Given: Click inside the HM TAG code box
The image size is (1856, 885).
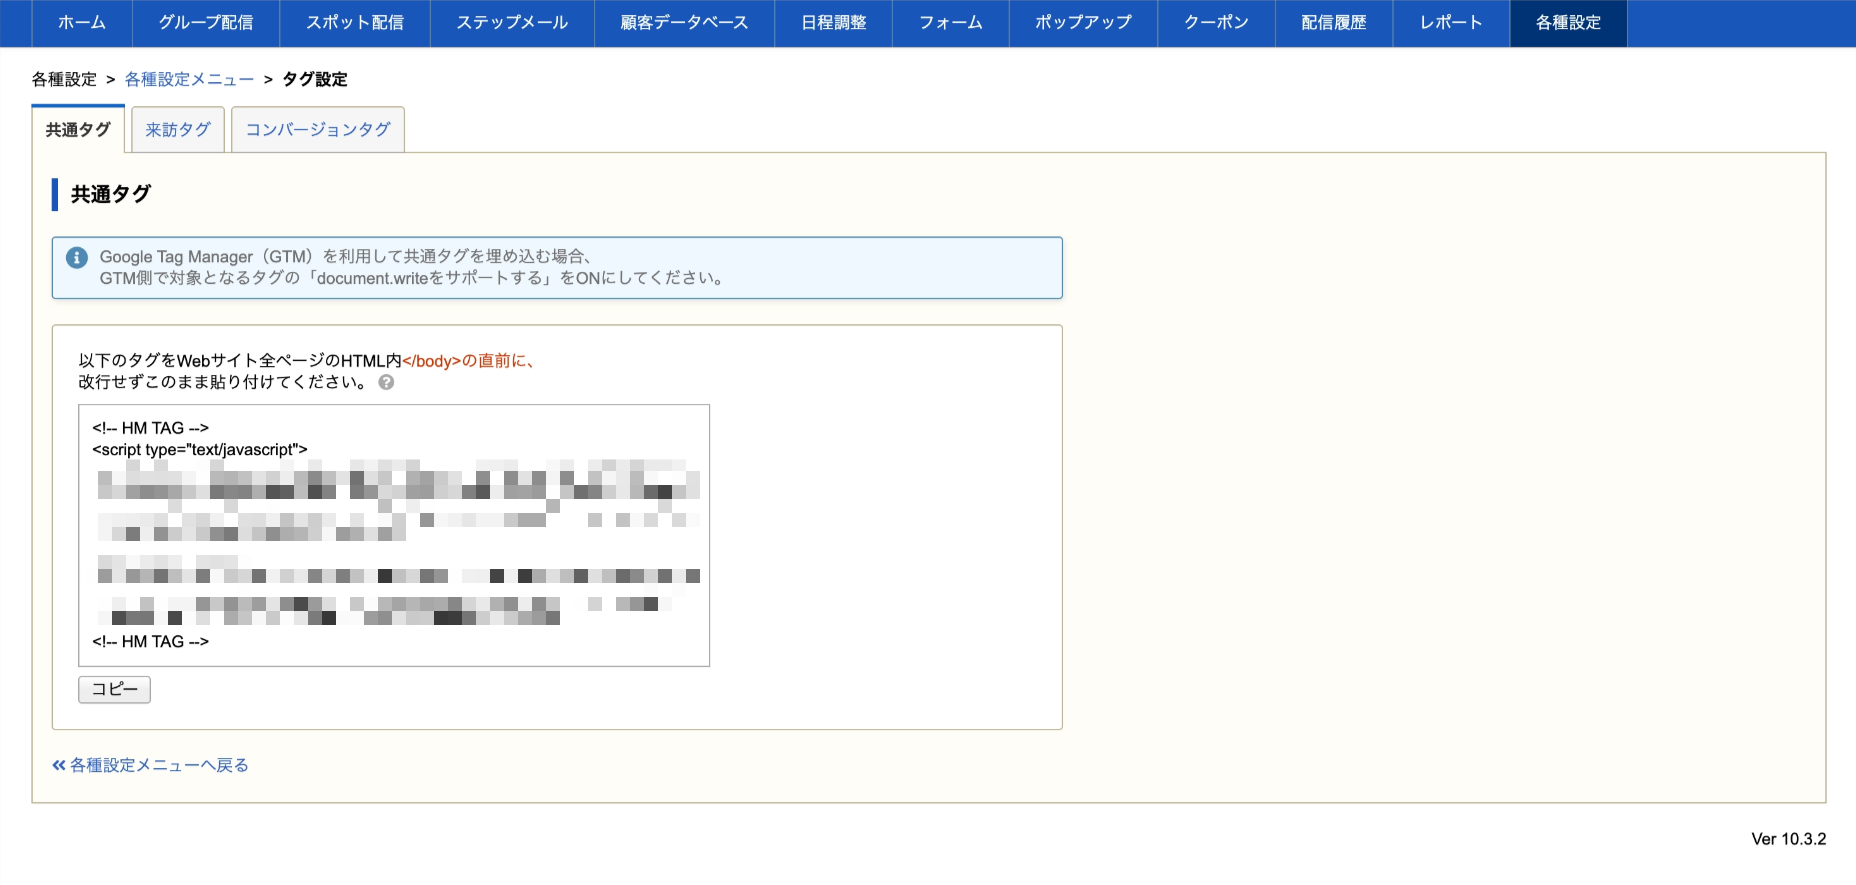Looking at the screenshot, I should pos(394,535).
